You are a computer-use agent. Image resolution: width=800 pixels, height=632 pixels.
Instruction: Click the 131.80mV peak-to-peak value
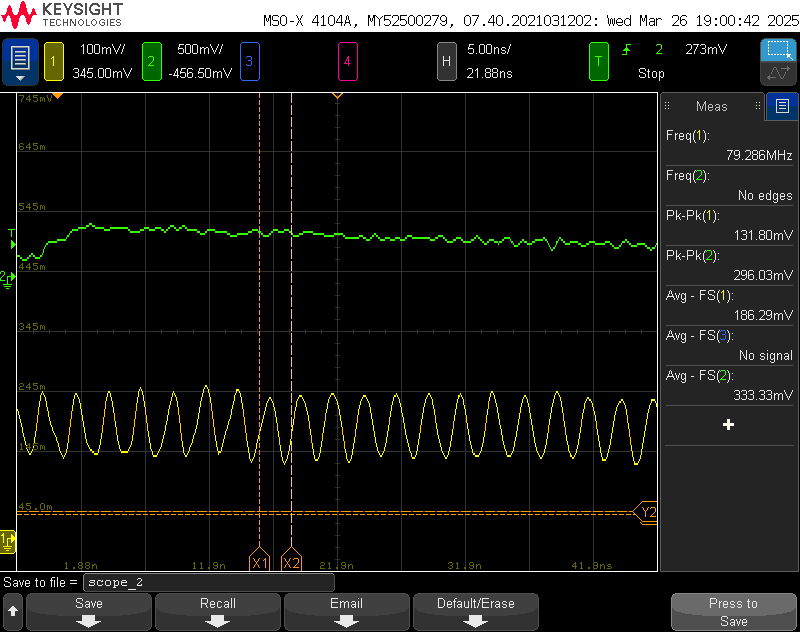coord(763,235)
